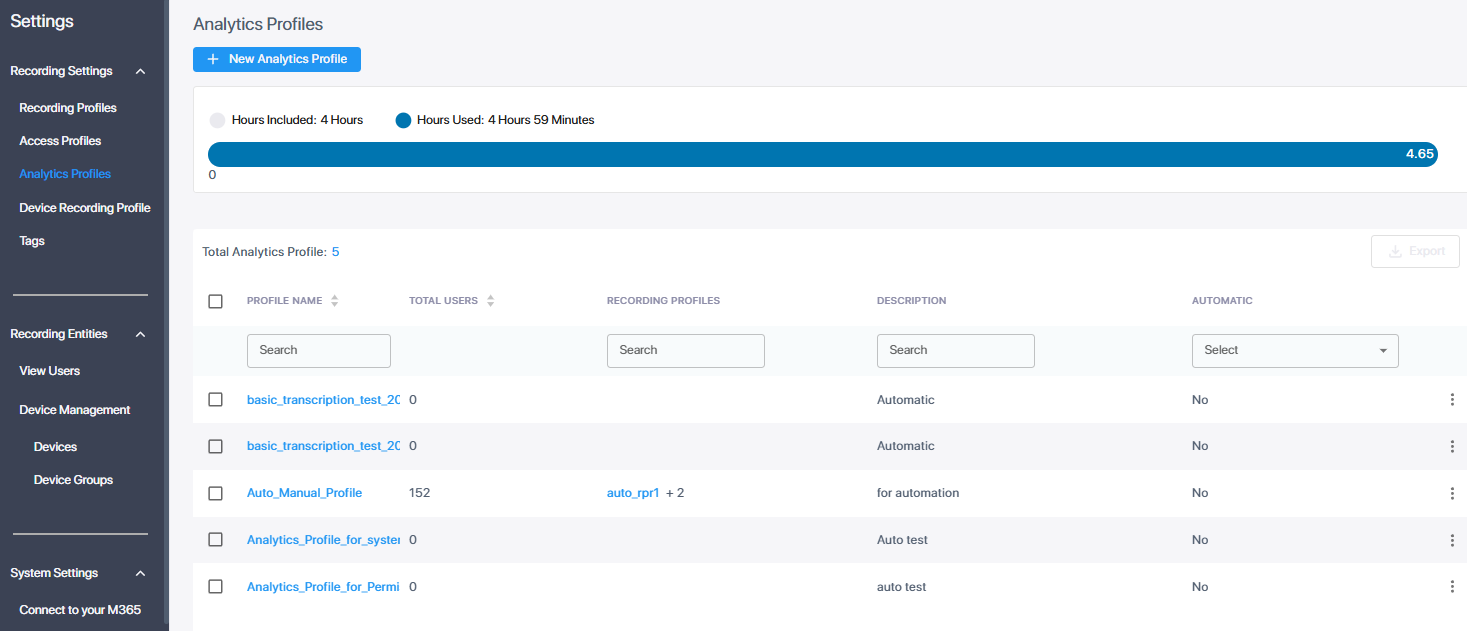Open three-dot menu for Analytics_Profile_for_Permi row
The width and height of the screenshot is (1467, 631).
[x=1452, y=587]
